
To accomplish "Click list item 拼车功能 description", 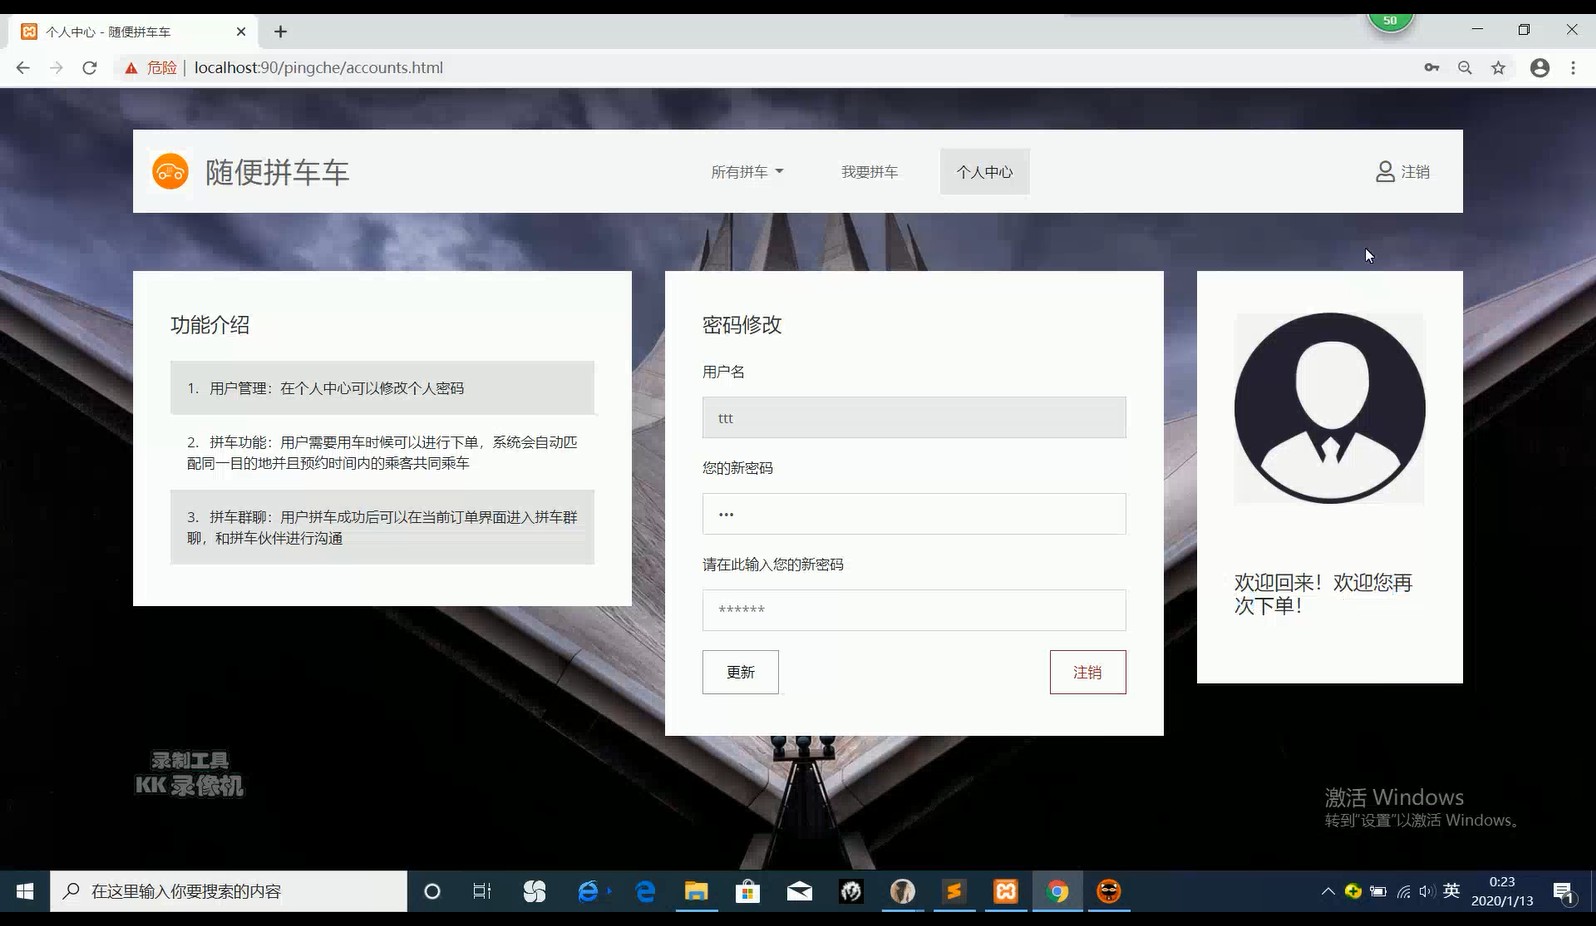I will pos(382,452).
